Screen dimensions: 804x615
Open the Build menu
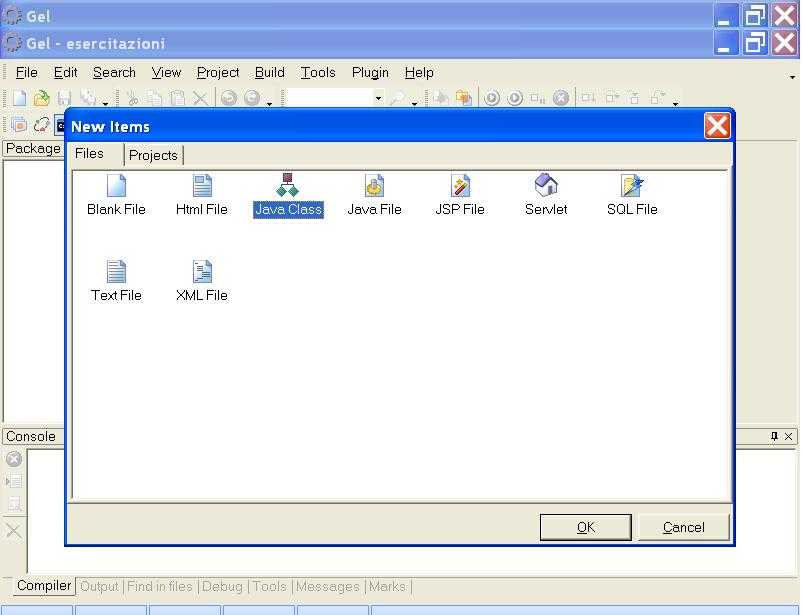coord(269,72)
